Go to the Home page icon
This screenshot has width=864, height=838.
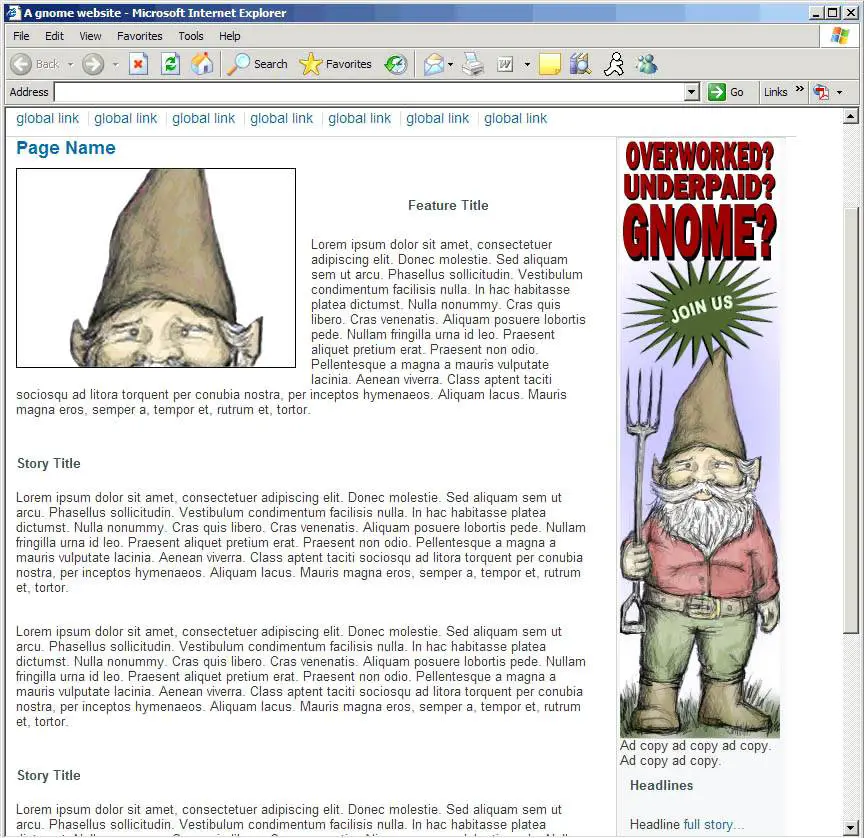click(x=202, y=64)
